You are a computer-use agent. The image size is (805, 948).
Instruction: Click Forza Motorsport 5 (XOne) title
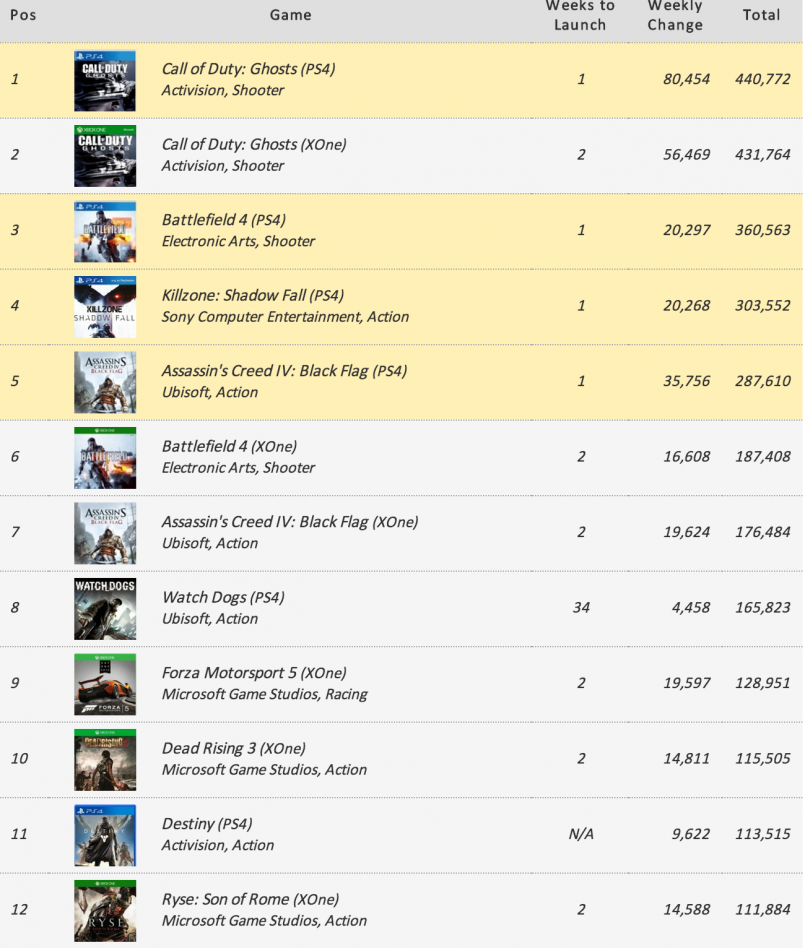254,674
